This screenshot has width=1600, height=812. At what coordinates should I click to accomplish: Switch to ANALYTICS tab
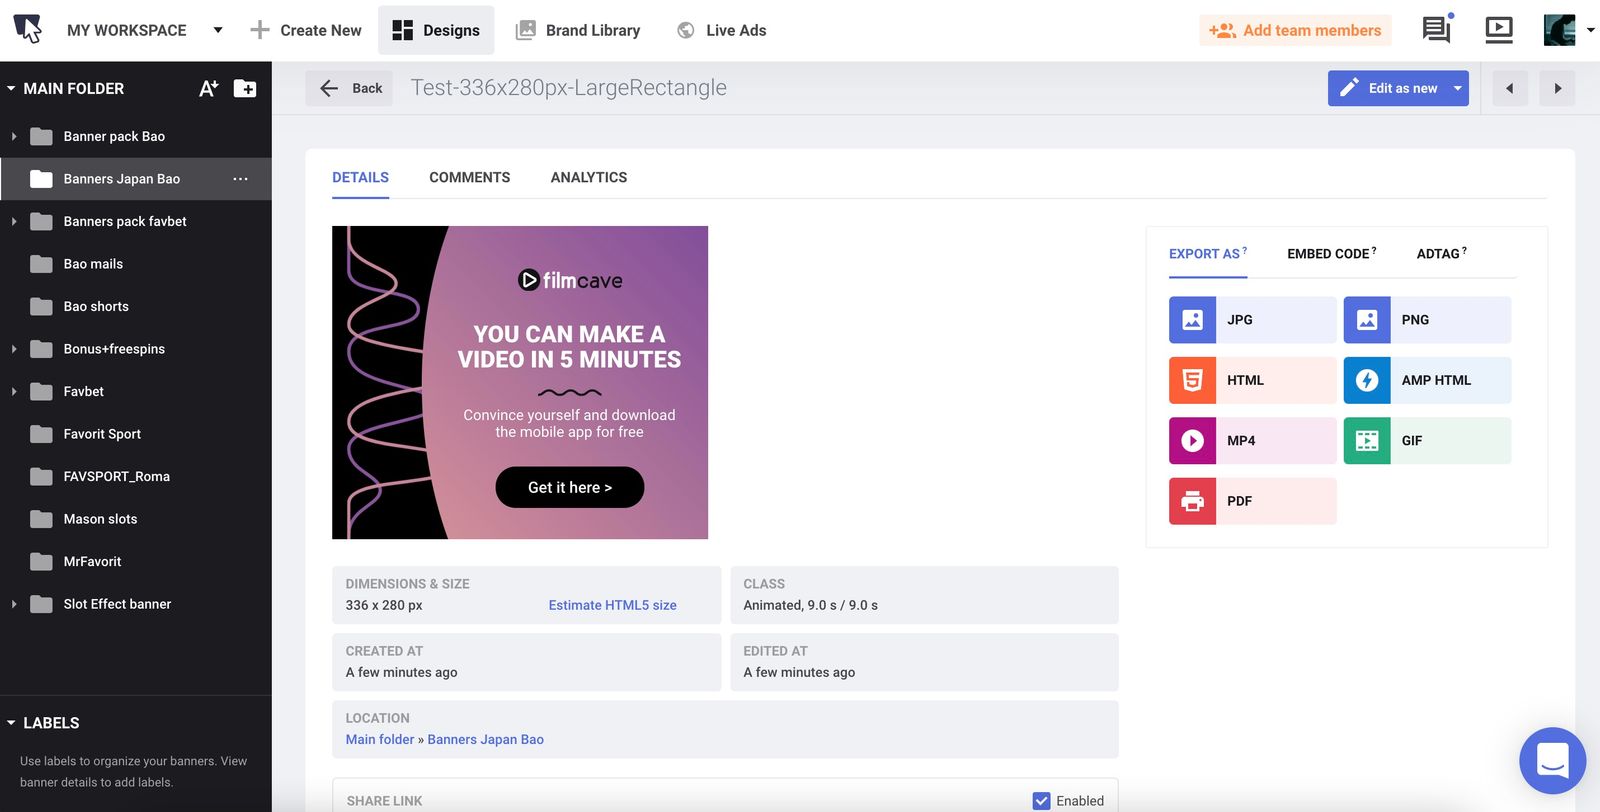tap(589, 177)
